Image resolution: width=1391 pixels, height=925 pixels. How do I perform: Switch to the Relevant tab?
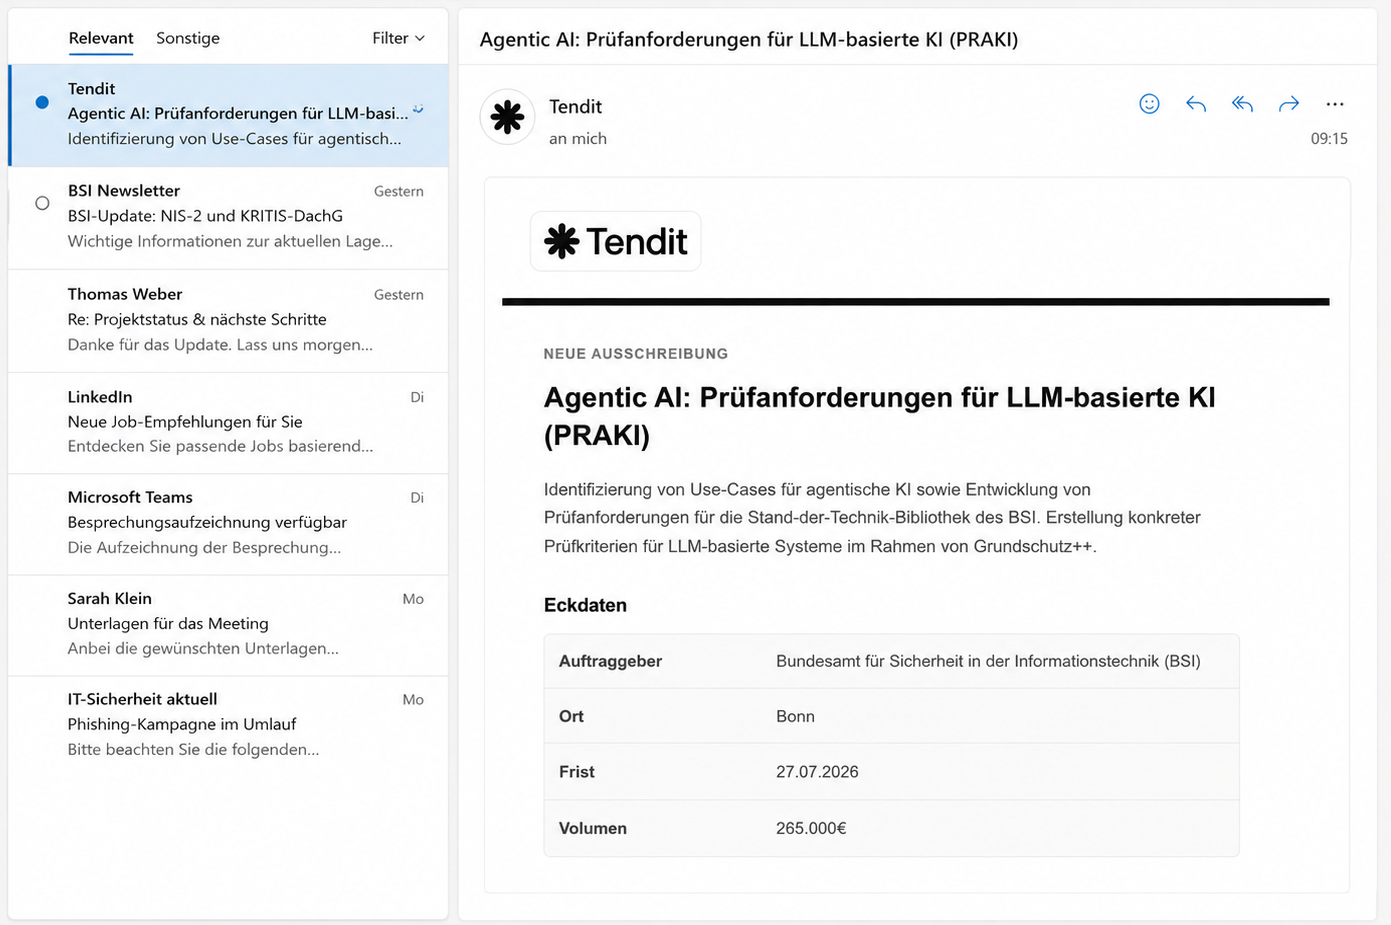pos(101,38)
